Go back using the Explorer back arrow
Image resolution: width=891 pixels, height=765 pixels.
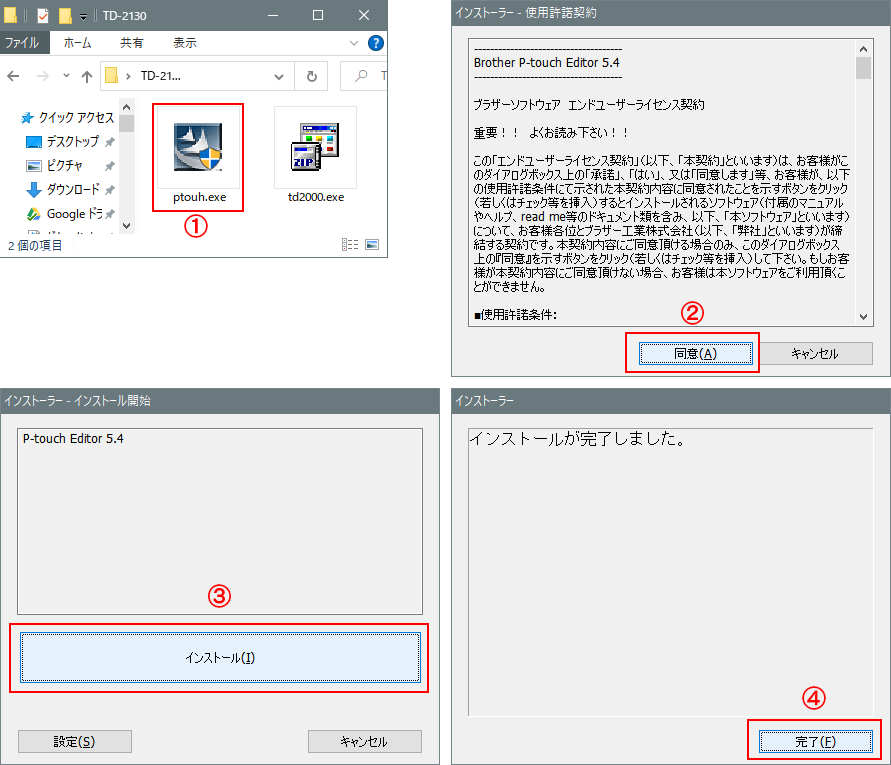click(x=14, y=76)
